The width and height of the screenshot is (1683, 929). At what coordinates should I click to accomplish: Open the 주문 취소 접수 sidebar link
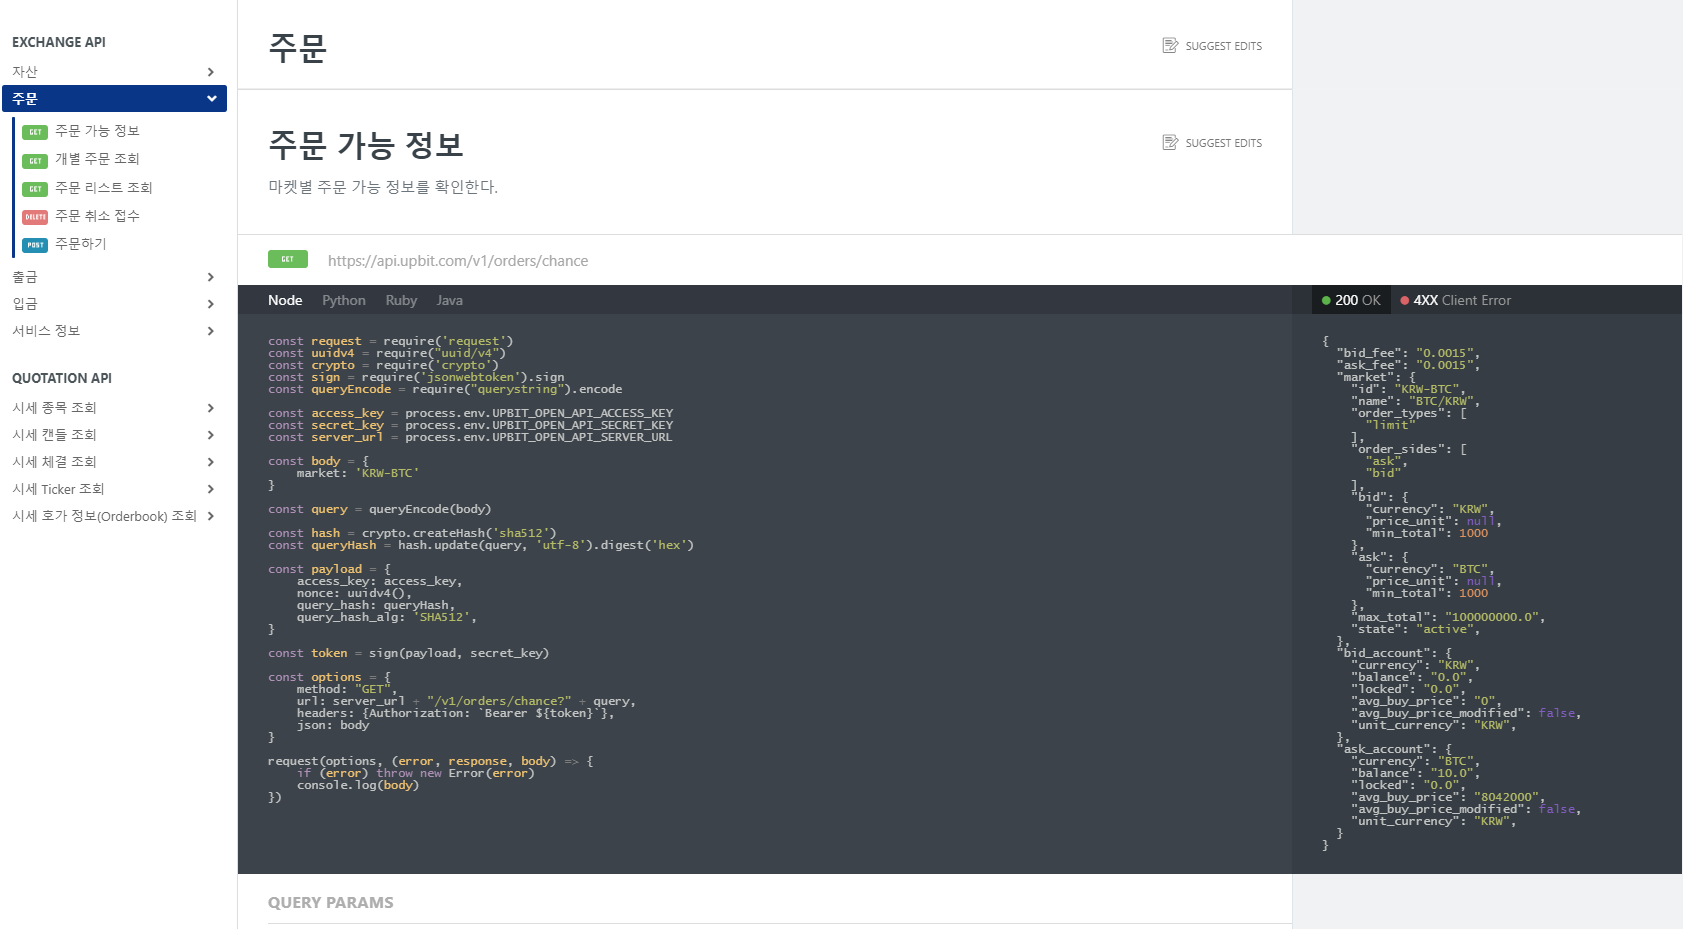coord(97,216)
